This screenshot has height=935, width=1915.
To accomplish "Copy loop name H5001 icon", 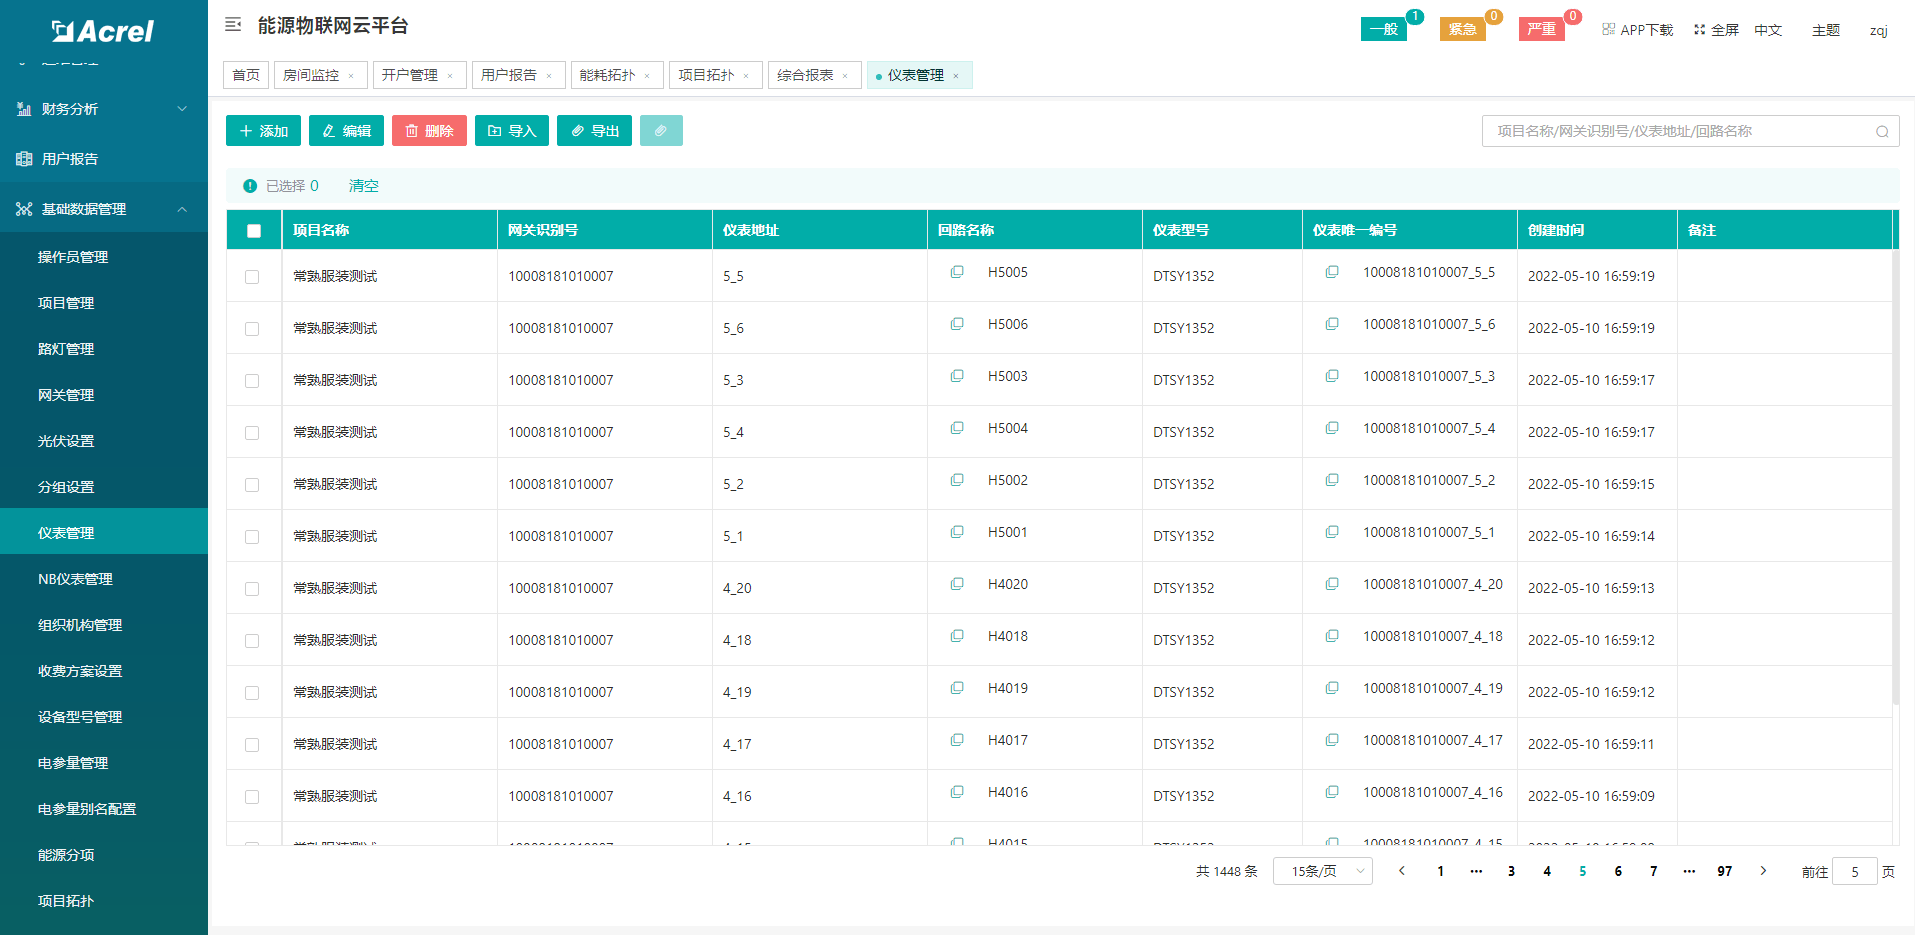I will point(957,532).
